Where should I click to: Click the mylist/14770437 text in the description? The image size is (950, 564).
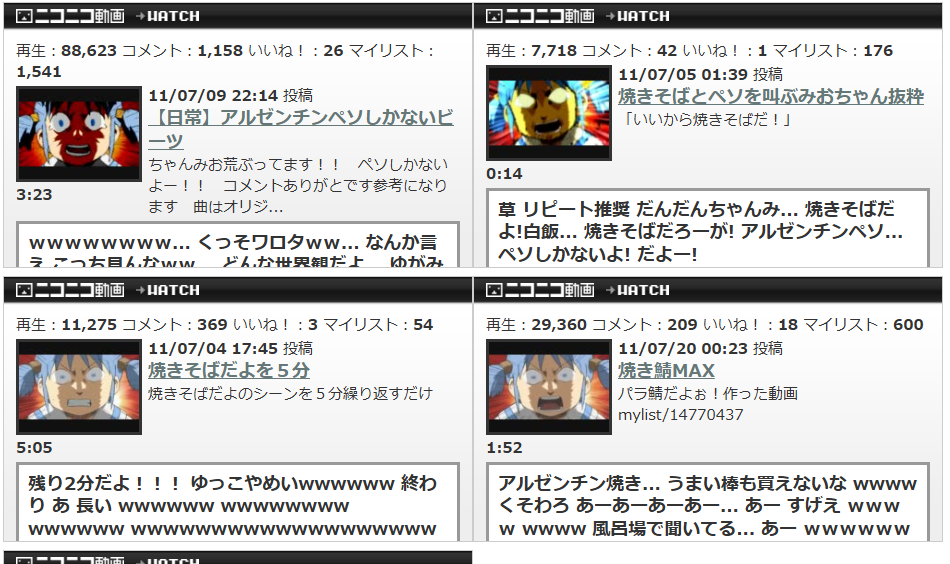(x=680, y=414)
